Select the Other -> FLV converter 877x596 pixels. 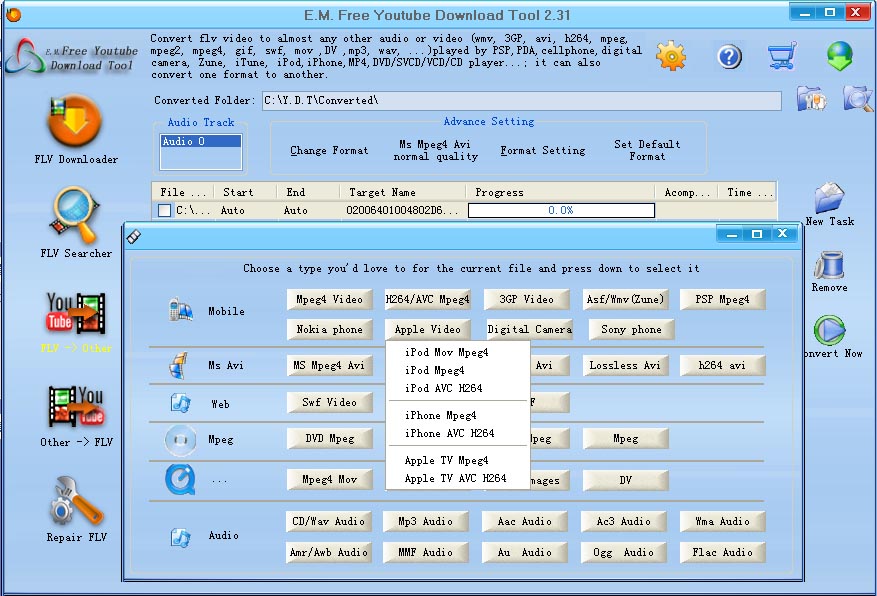76,406
